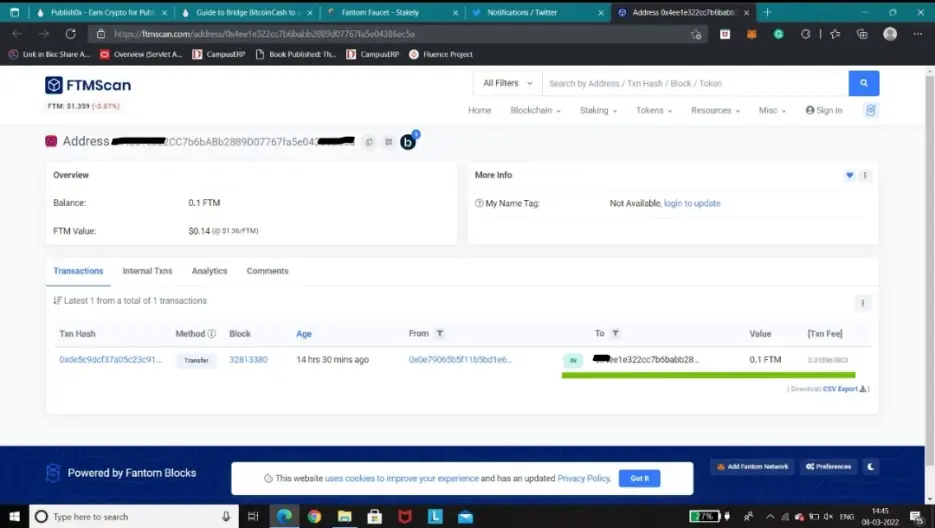Open Microsoft Store from taskbar

click(x=374, y=516)
